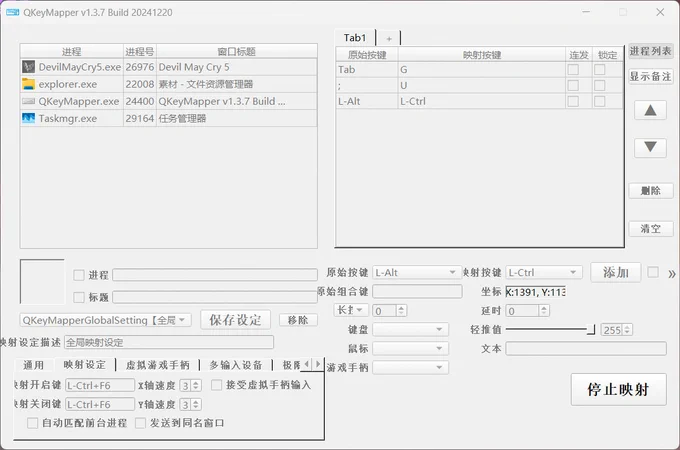
Task: Click the 进程列表 button
Action: point(651,52)
